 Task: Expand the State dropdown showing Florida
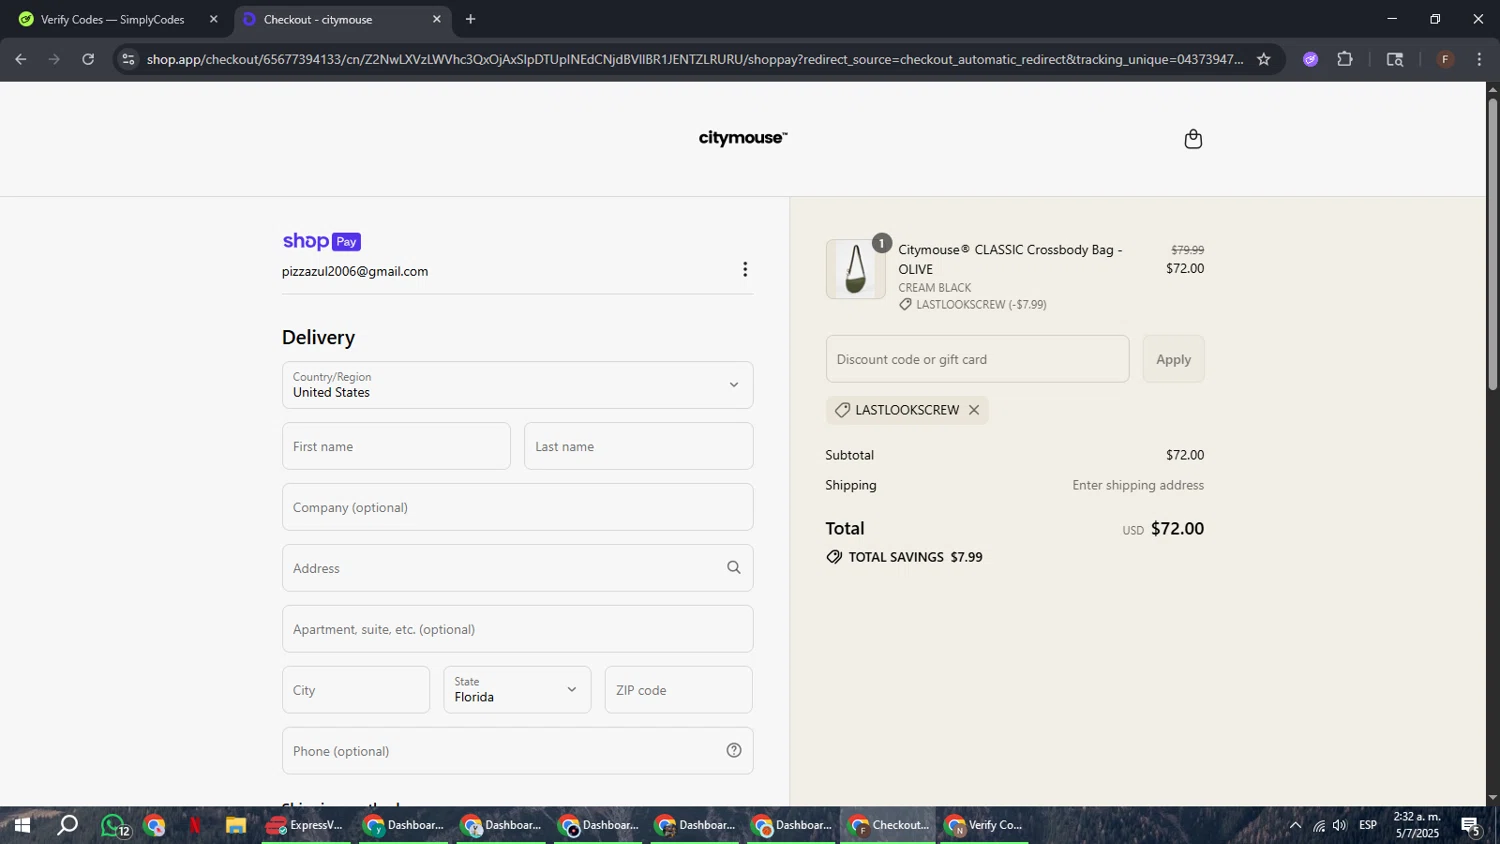point(517,690)
